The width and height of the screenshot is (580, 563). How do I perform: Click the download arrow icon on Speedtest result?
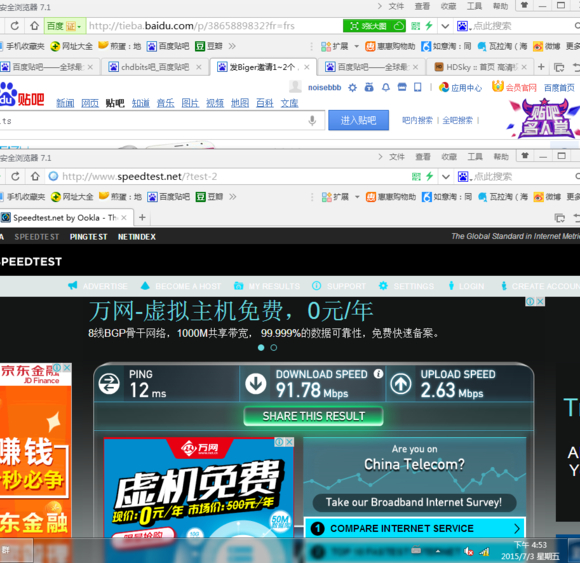[256, 384]
